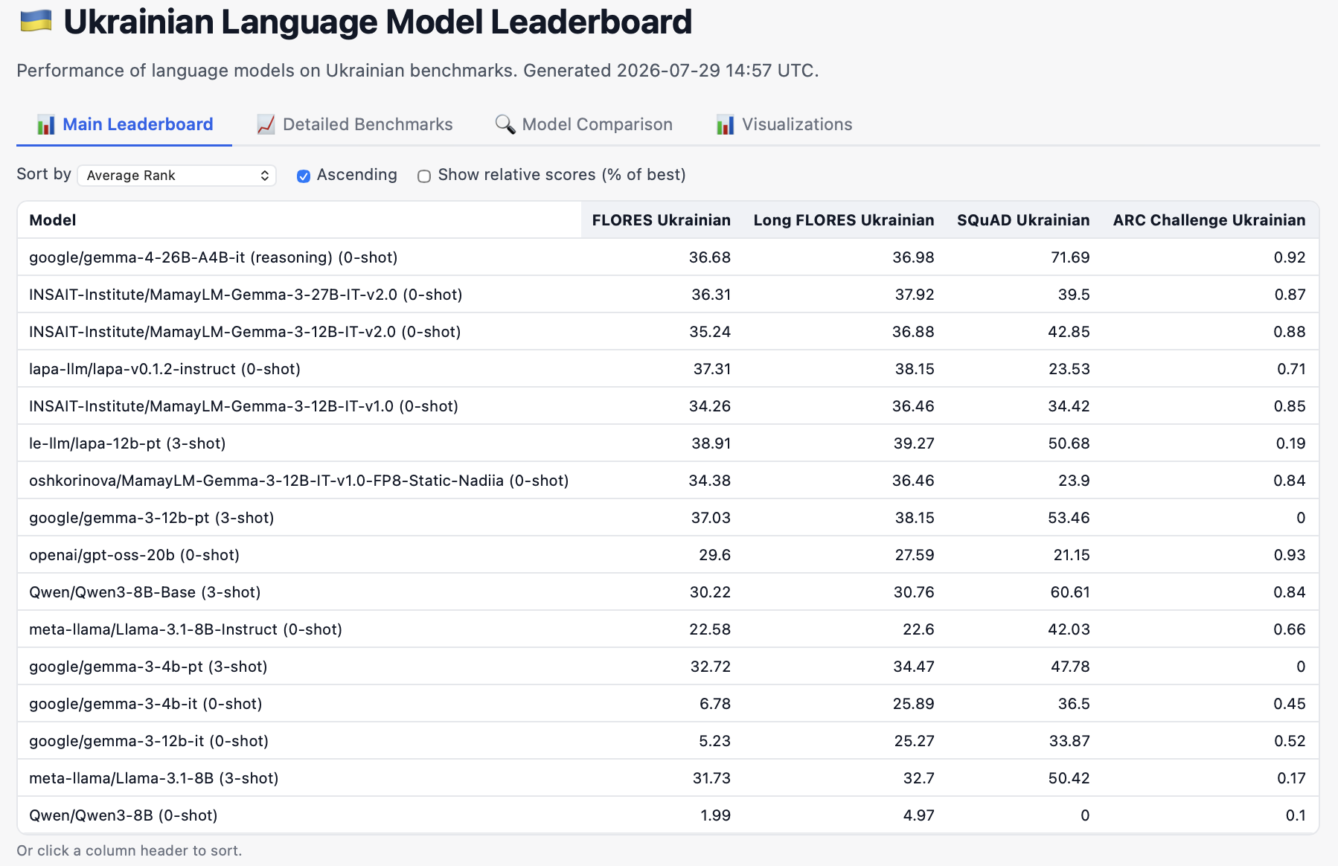The image size is (1338, 866).
Task: Click the ARC Challenge value 0.66
Action: pos(1290,629)
